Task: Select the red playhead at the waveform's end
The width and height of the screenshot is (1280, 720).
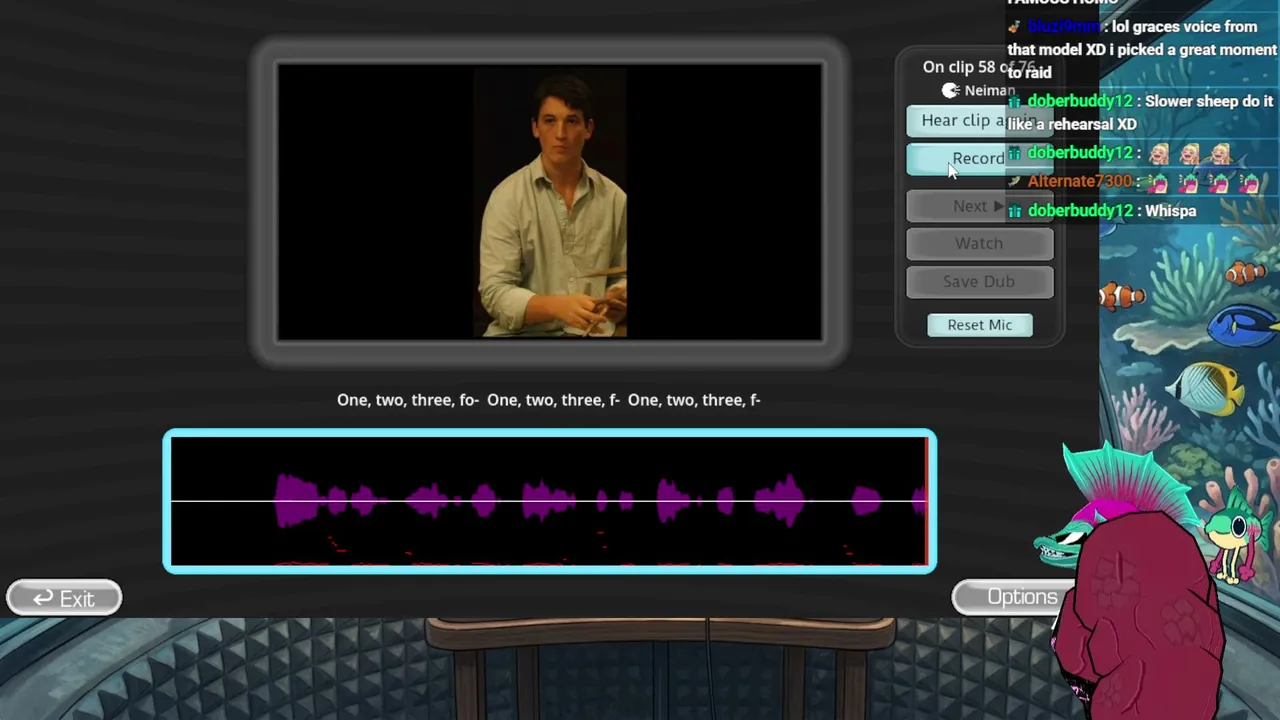Action: [x=927, y=501]
